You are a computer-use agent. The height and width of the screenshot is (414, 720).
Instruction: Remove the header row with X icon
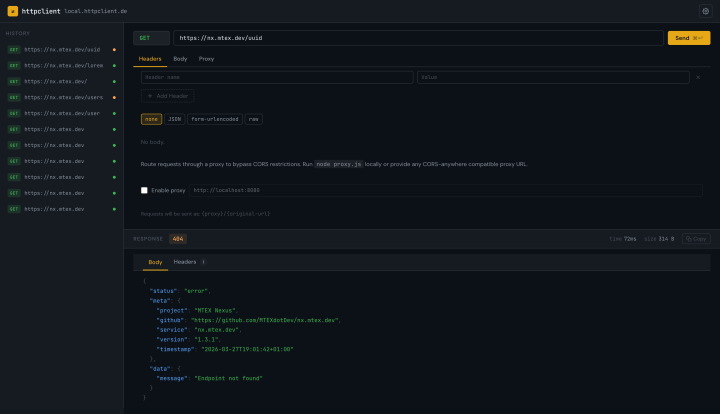[x=698, y=78]
